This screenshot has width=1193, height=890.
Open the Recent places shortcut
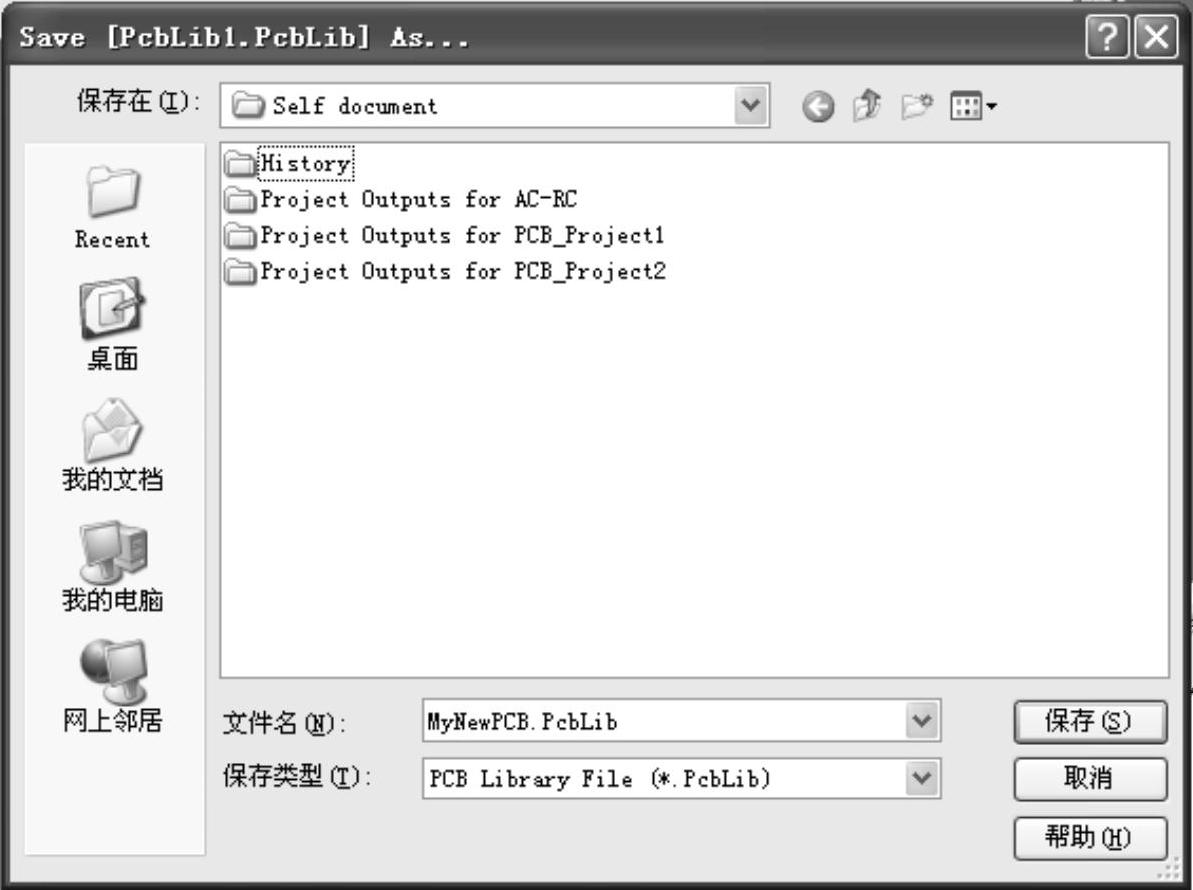(113, 207)
